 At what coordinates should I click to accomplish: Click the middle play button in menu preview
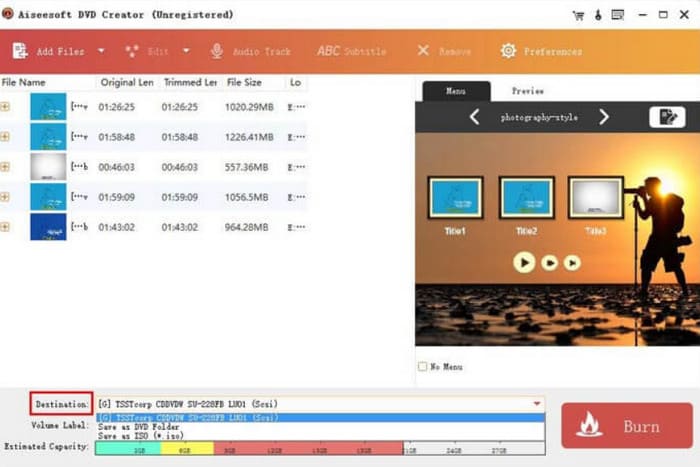pos(550,263)
